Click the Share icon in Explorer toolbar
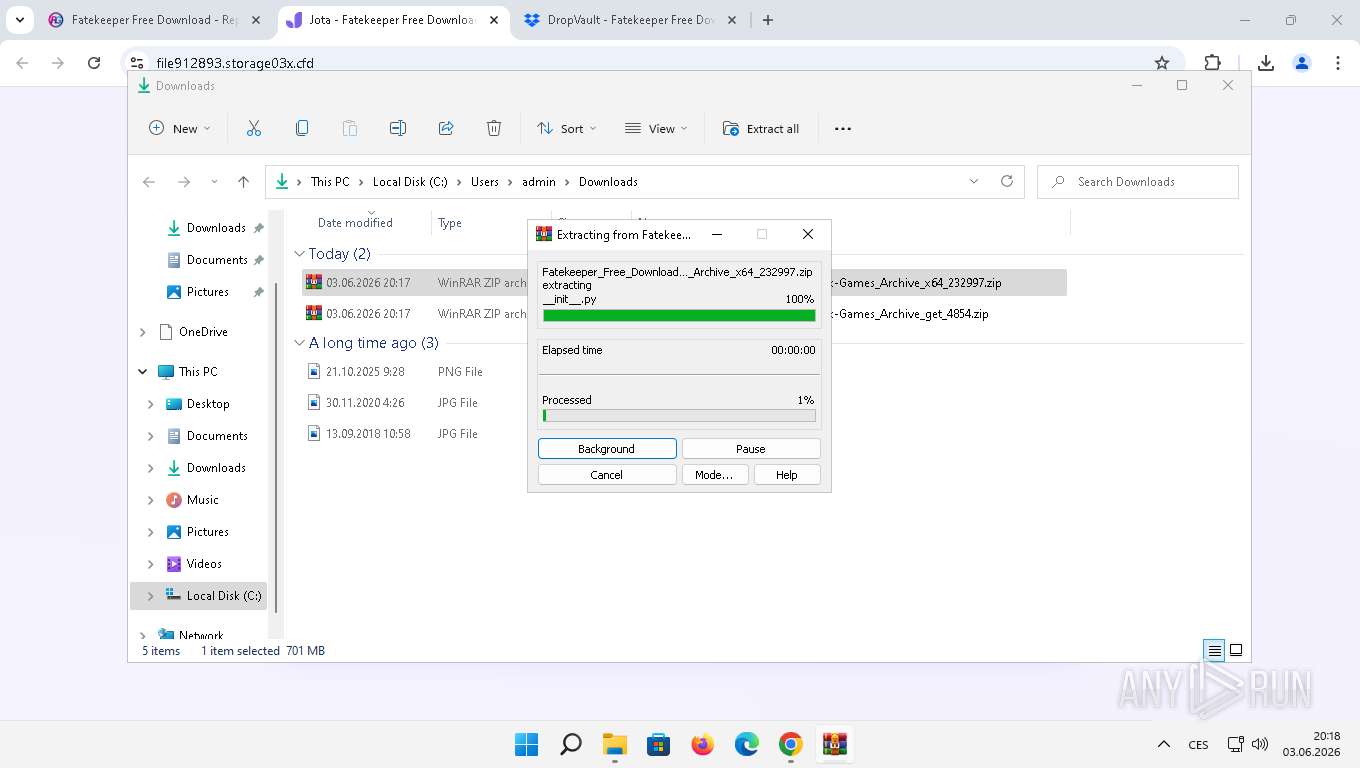The height and width of the screenshot is (768, 1360). coord(446,128)
